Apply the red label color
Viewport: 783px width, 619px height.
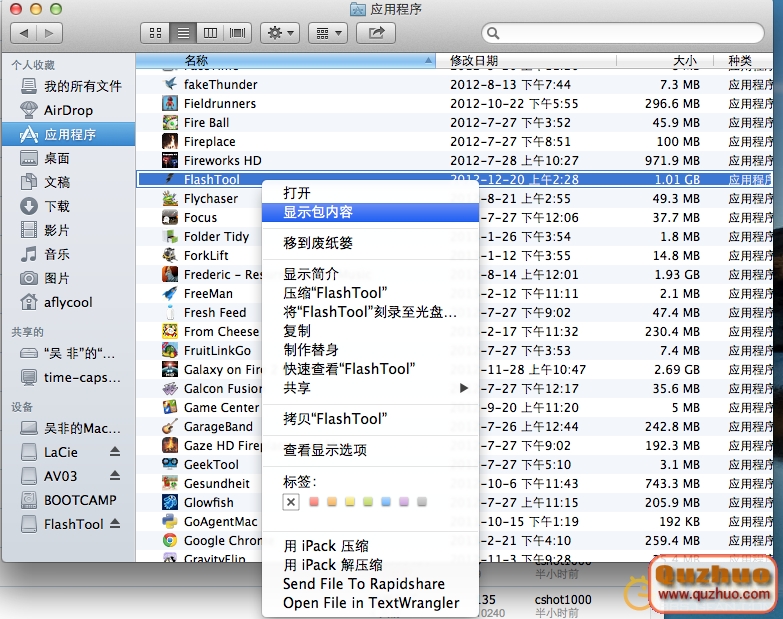coord(314,502)
